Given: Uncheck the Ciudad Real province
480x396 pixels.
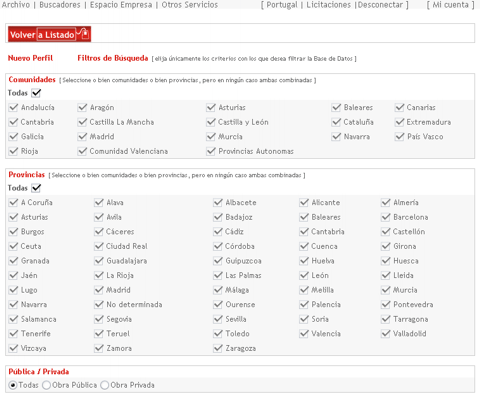Looking at the screenshot, I should click(x=99, y=246).
